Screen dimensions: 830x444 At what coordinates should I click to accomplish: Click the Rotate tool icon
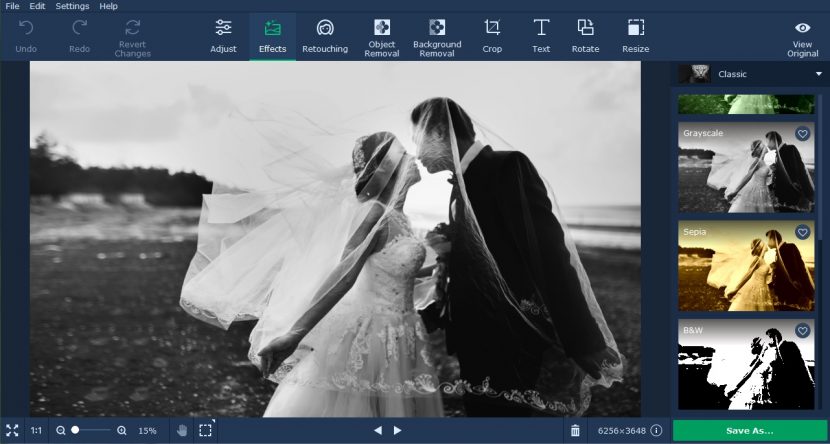586,36
